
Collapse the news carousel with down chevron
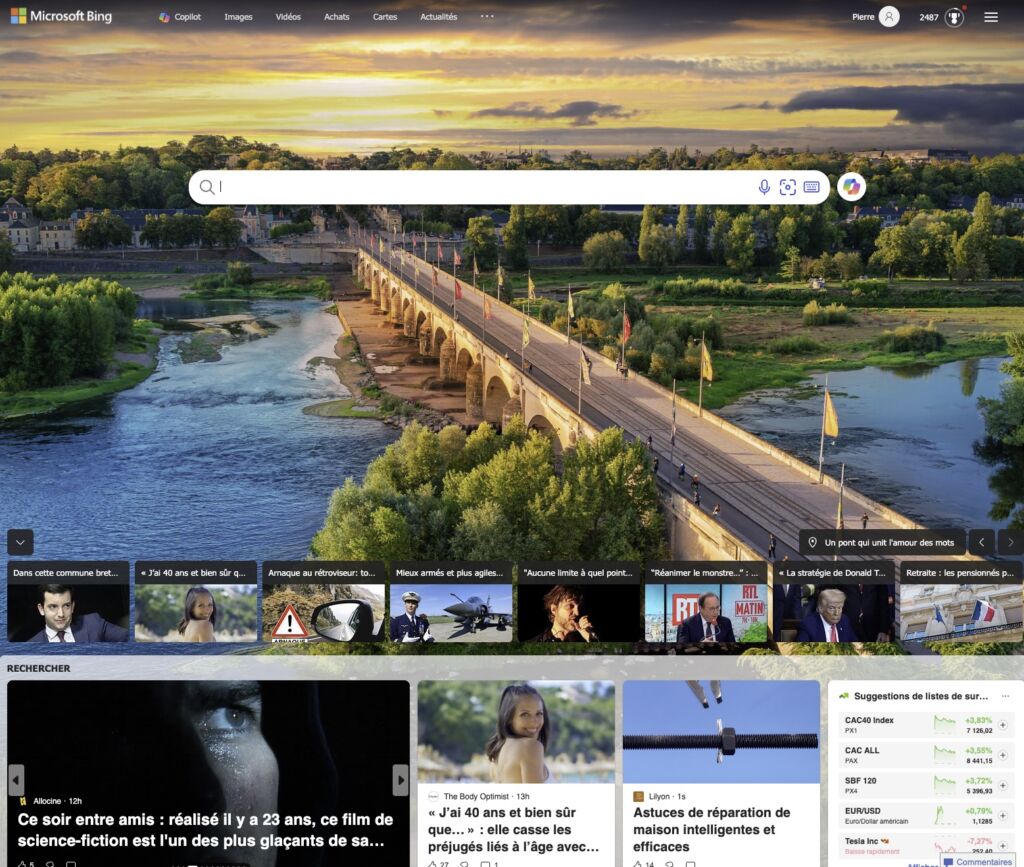20,542
